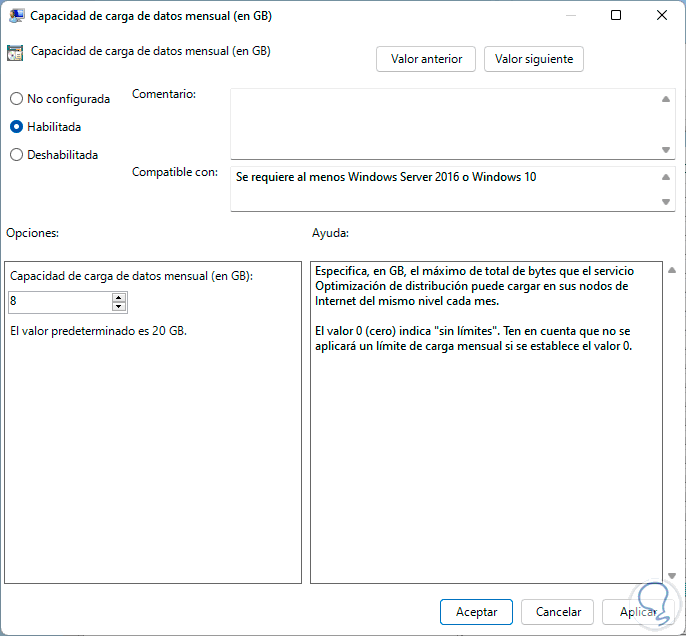Screen dimensions: 686x636
Task: Increase monthly upload cap with up spinner arrow
Action: (x=119, y=297)
